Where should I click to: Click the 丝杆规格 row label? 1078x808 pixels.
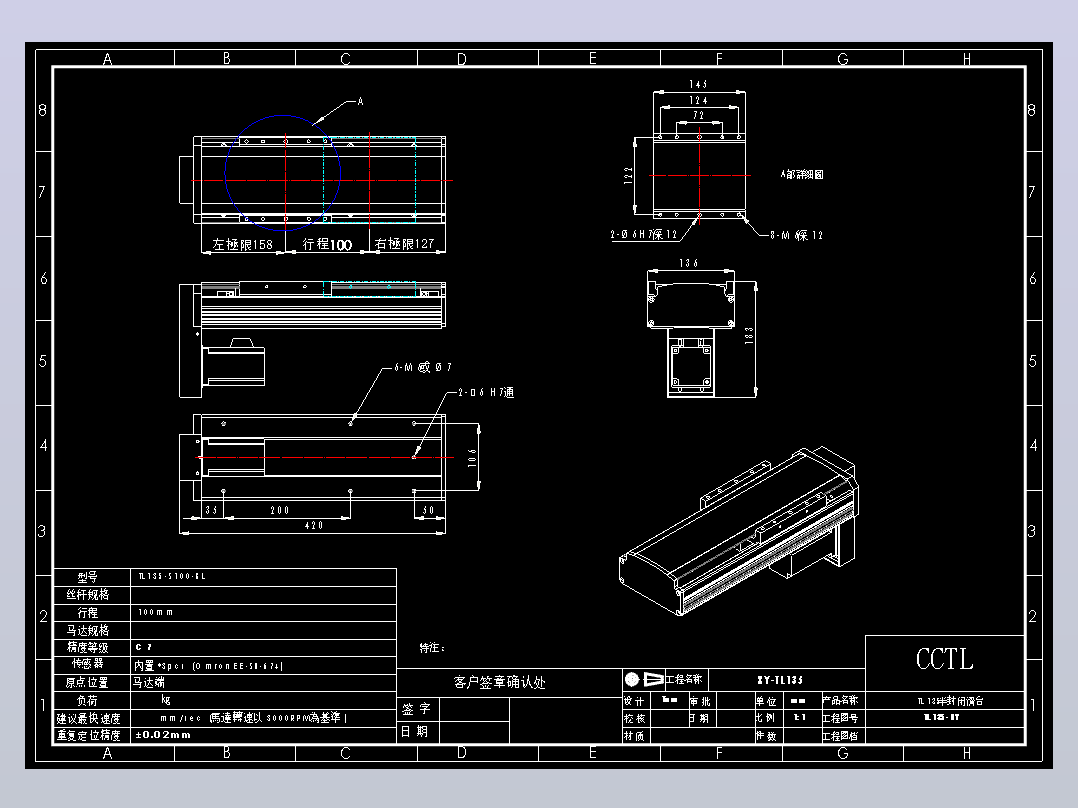click(87, 594)
